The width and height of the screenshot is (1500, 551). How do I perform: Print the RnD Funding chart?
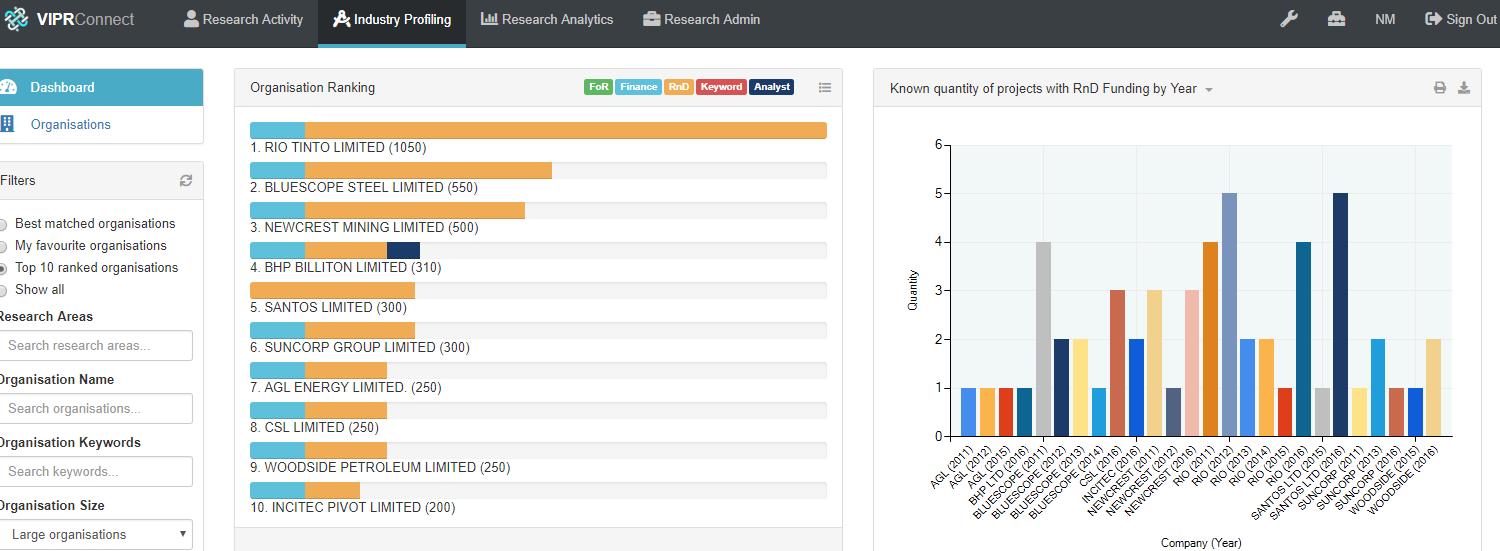pyautogui.click(x=1440, y=88)
